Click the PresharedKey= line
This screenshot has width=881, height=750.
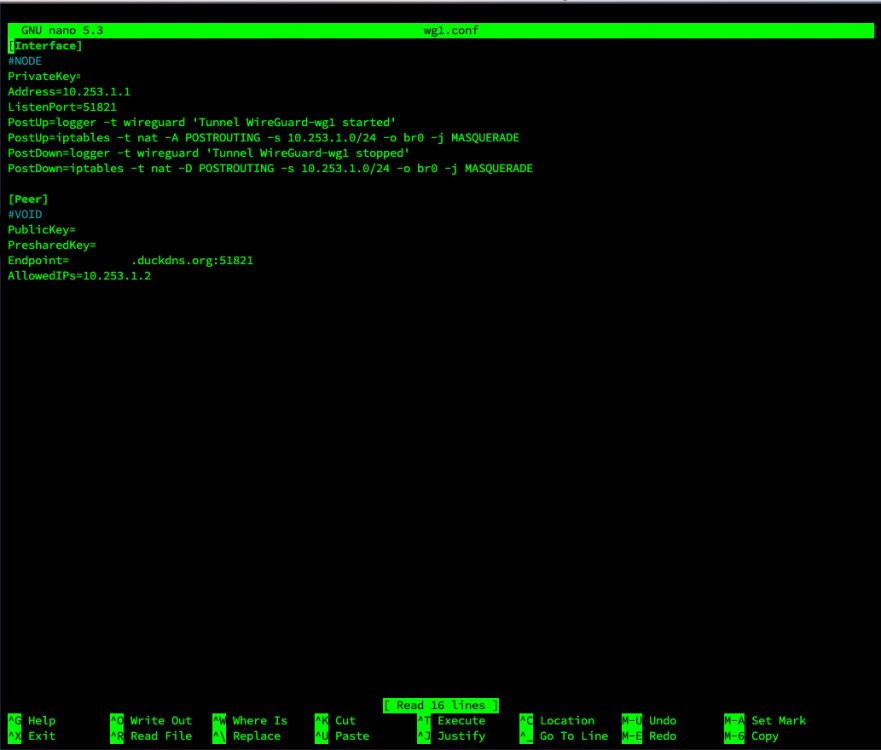52,245
